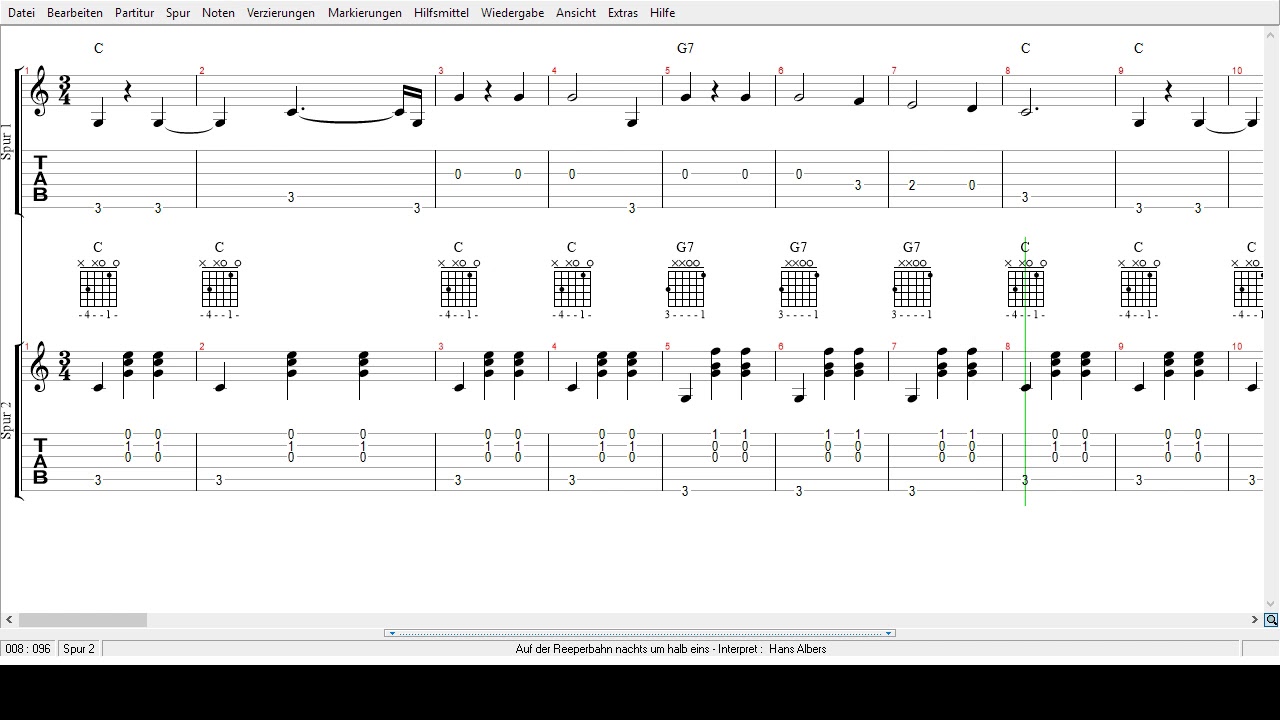This screenshot has height=720, width=1280.
Task: Click the fret number 2 in Spur 1 tab measure 7
Action: click(912, 185)
